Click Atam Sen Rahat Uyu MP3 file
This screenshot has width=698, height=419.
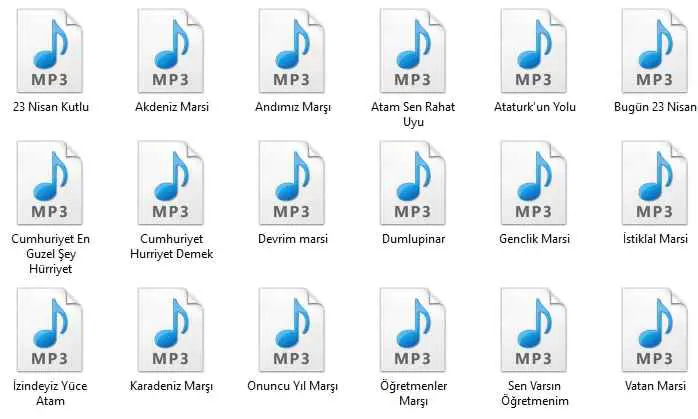[413, 49]
